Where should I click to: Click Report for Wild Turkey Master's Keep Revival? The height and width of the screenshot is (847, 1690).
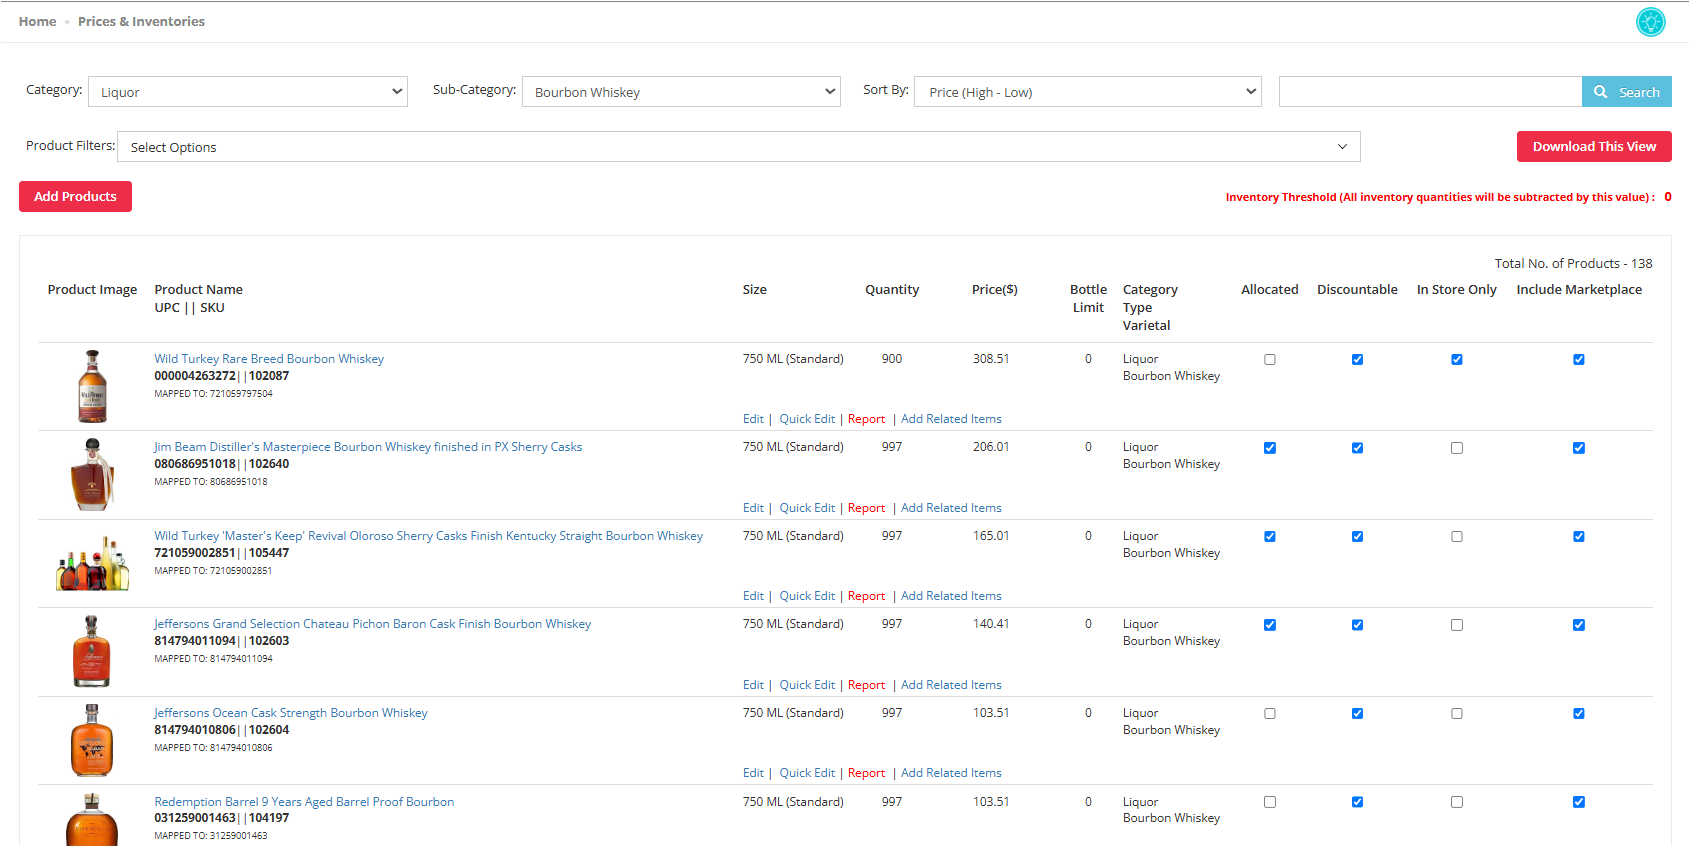(x=866, y=596)
